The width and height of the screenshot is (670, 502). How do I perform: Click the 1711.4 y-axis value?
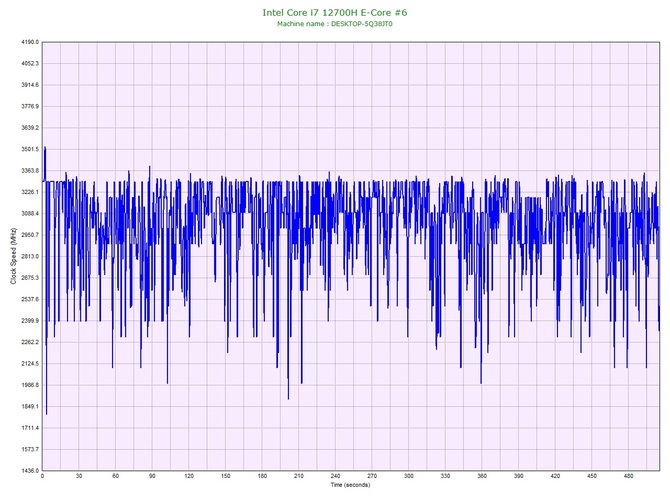coord(30,428)
